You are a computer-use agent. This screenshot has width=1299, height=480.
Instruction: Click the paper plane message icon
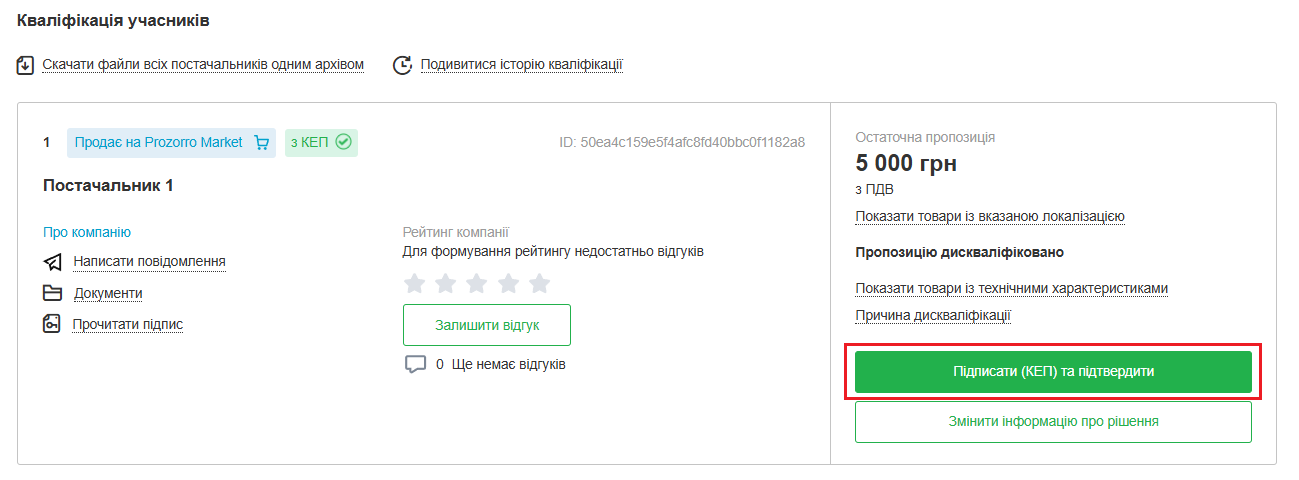tap(53, 262)
